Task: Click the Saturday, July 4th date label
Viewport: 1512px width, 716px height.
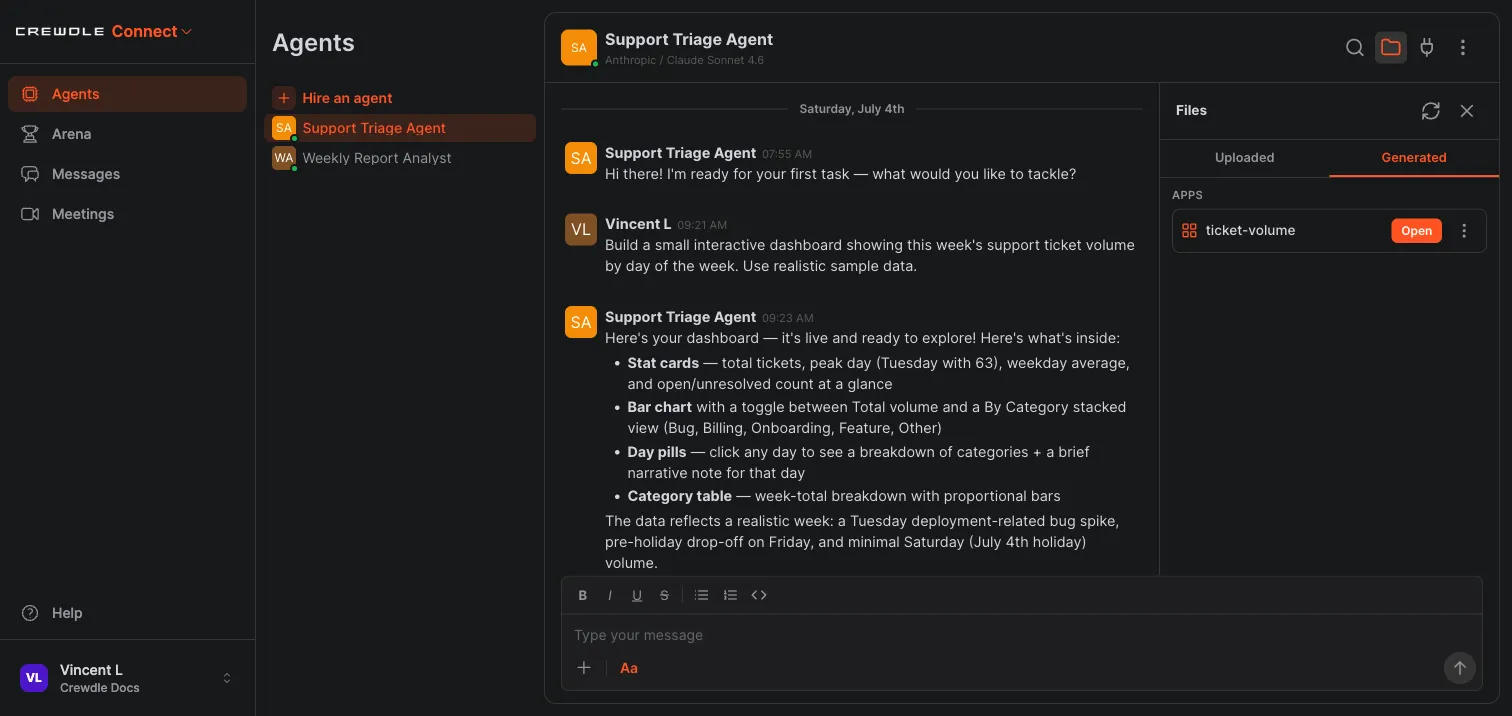Action: coord(852,109)
